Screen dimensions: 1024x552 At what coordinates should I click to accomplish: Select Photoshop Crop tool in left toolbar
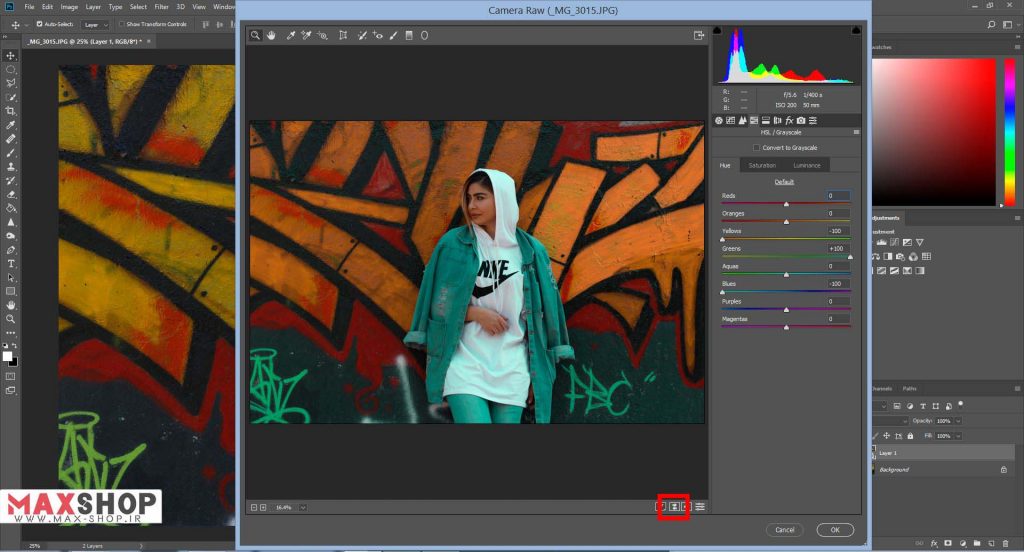tap(10, 111)
